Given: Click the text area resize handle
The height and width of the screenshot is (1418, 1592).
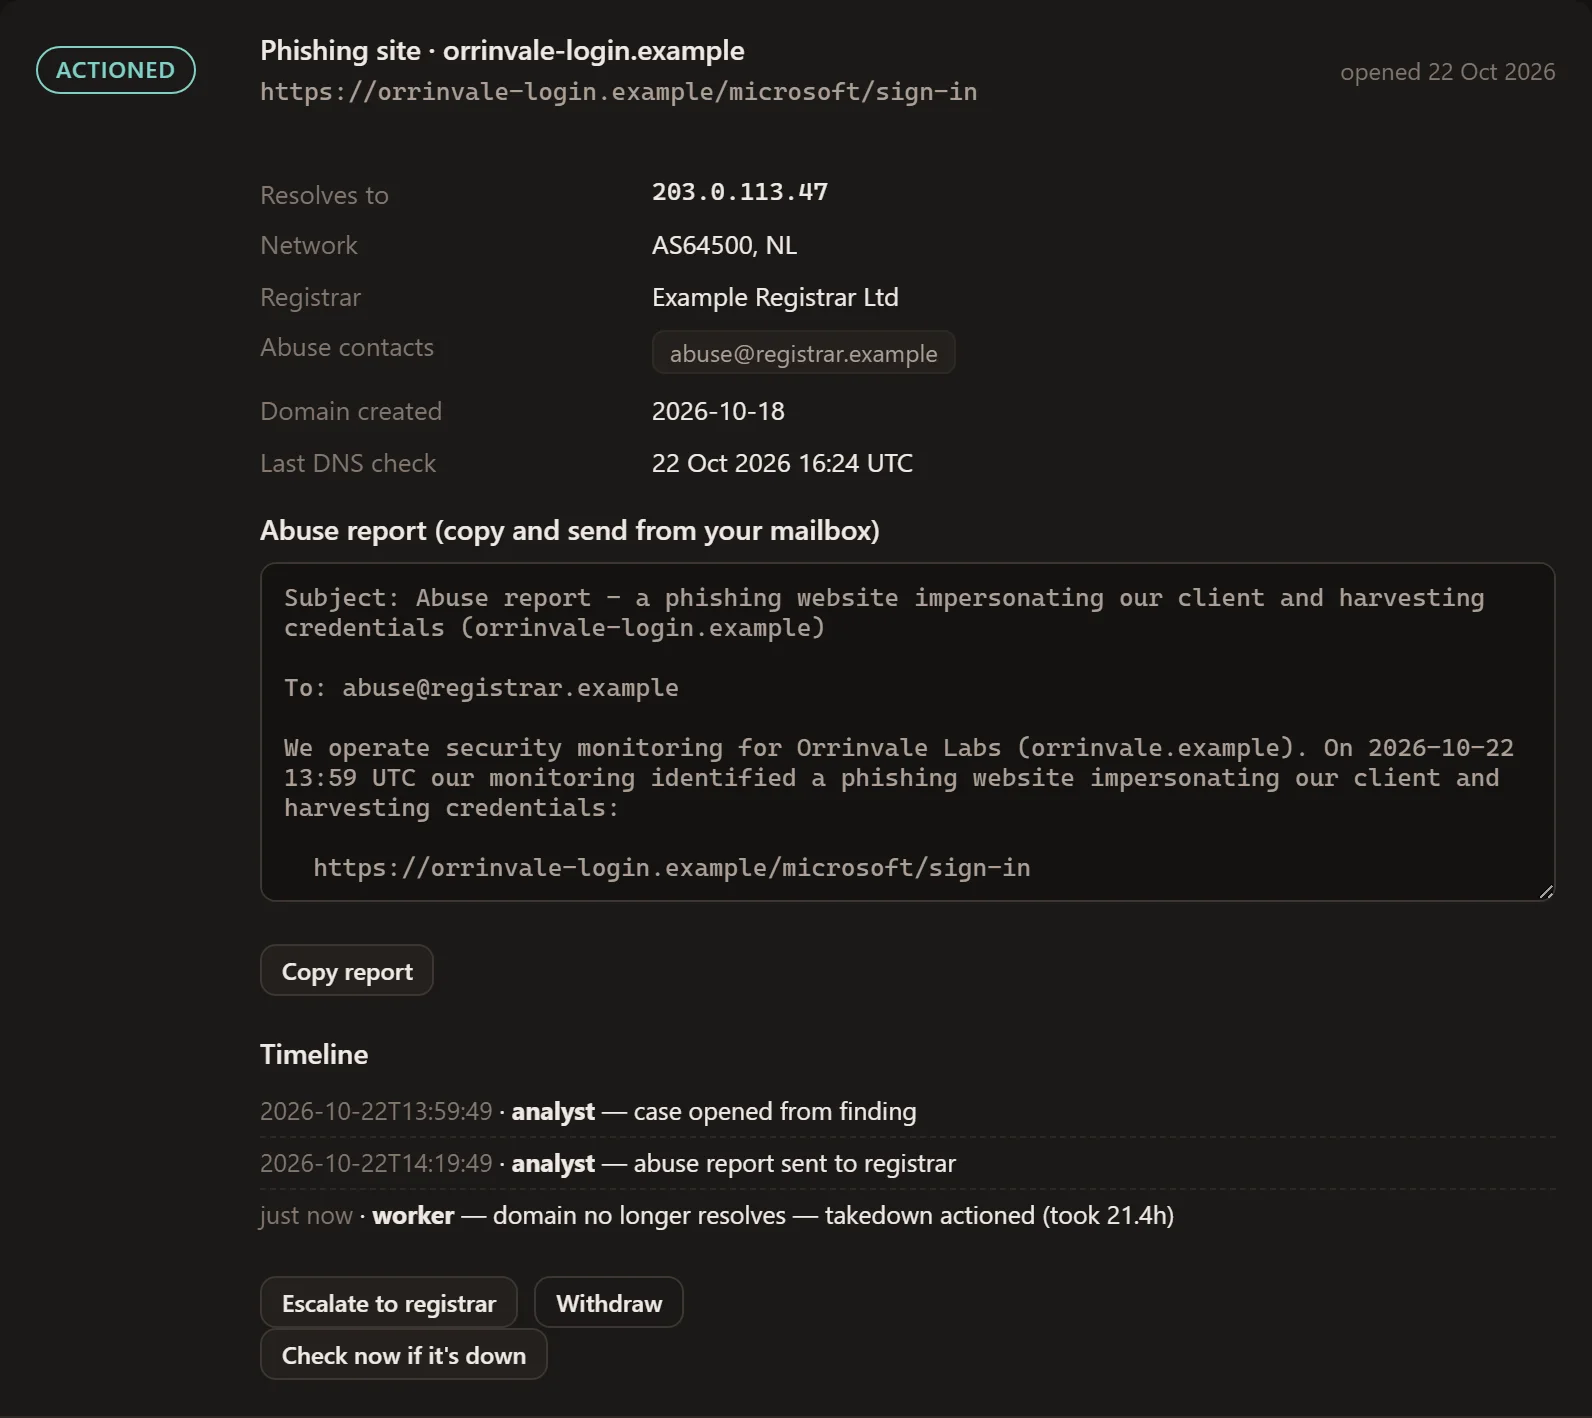Looking at the screenshot, I should [1546, 891].
